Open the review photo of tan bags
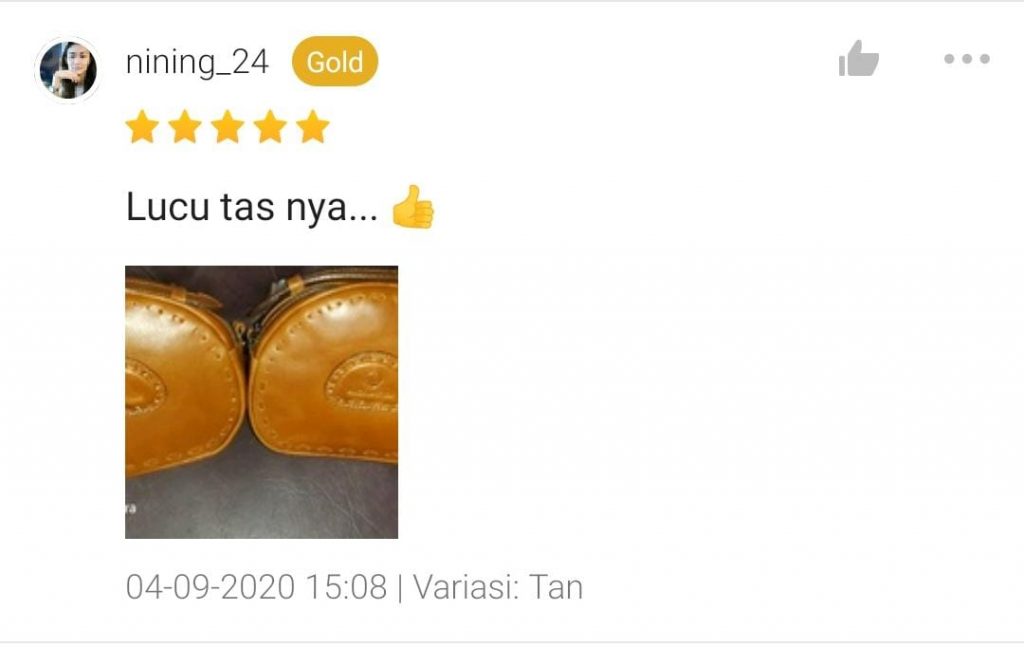 261,402
